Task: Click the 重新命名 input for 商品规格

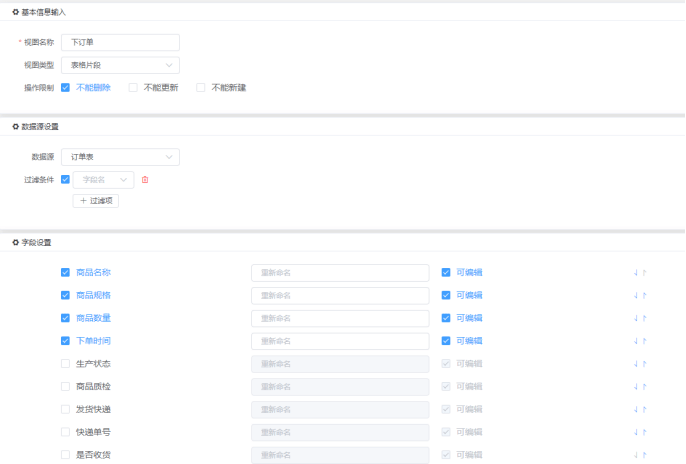Action: pos(340,296)
